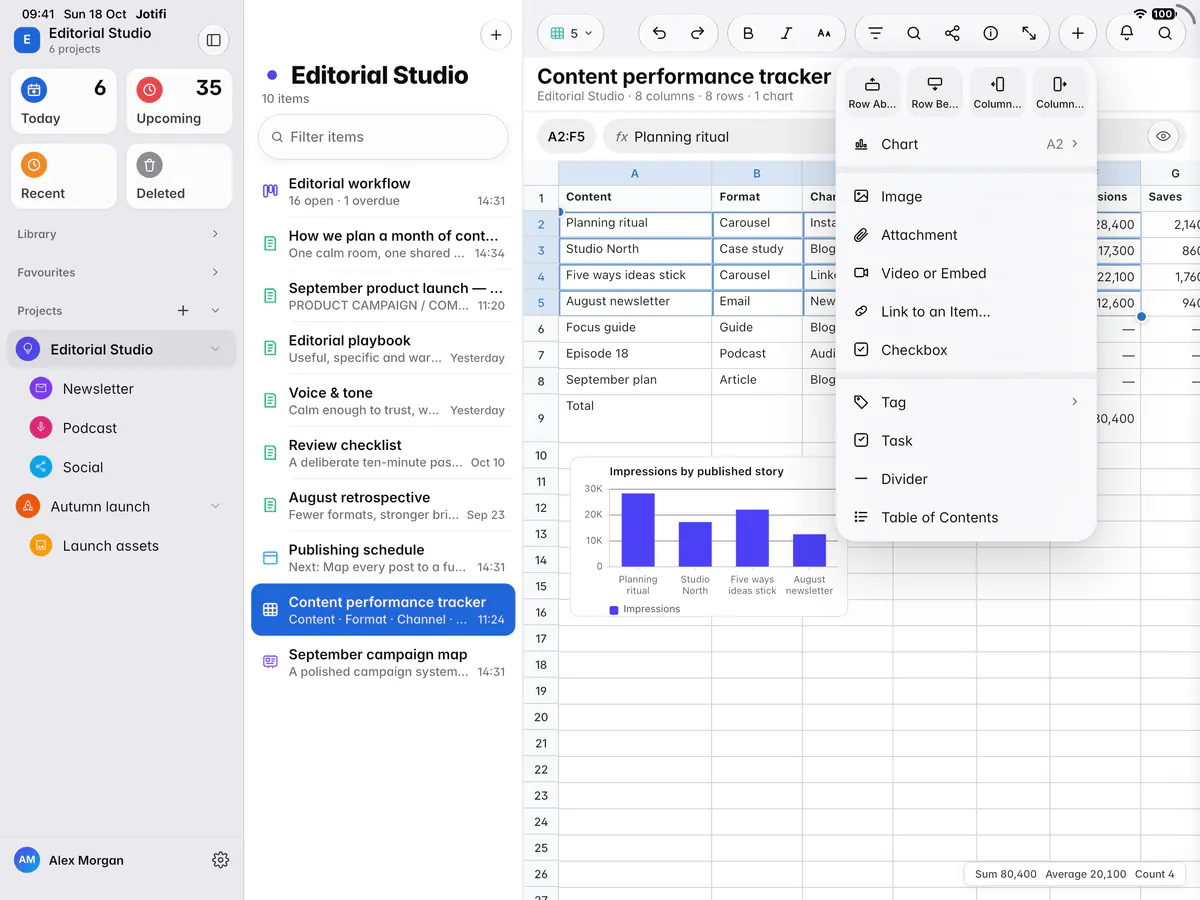Image resolution: width=1200 pixels, height=900 pixels.
Task: Click the Impressions legend color swatch
Action: (614, 609)
